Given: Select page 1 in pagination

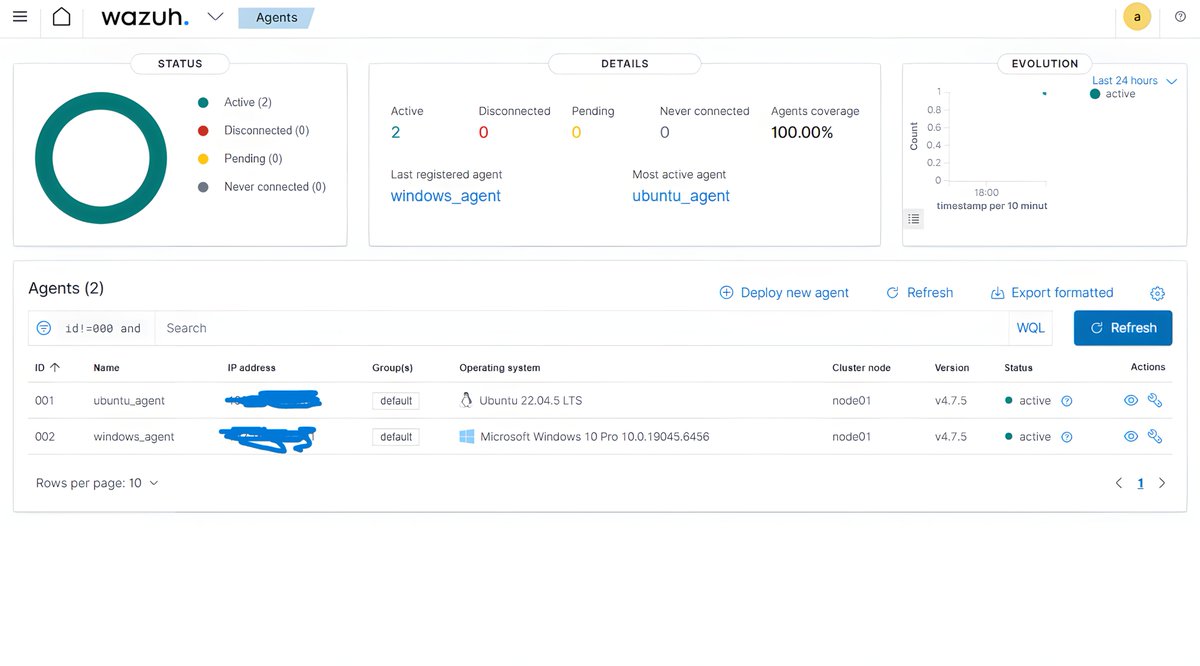Looking at the screenshot, I should click(1140, 483).
